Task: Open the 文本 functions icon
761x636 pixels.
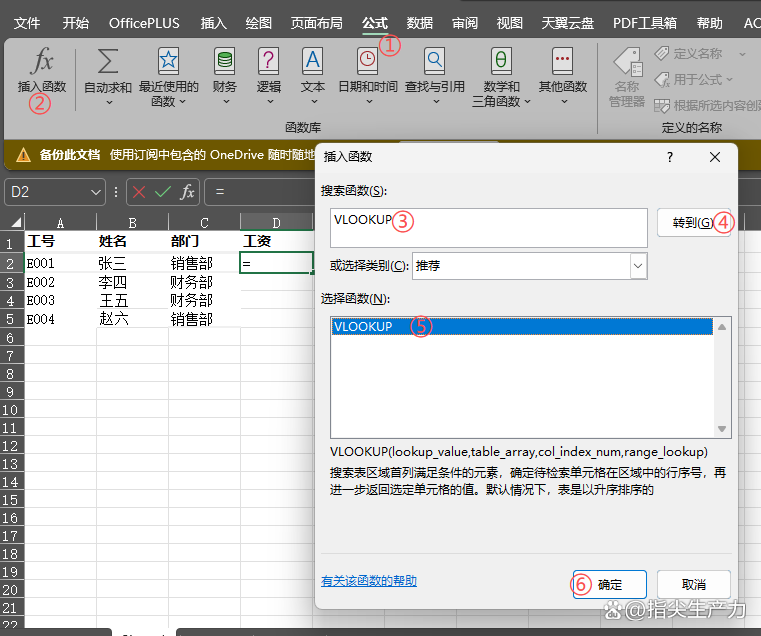Action: click(313, 61)
